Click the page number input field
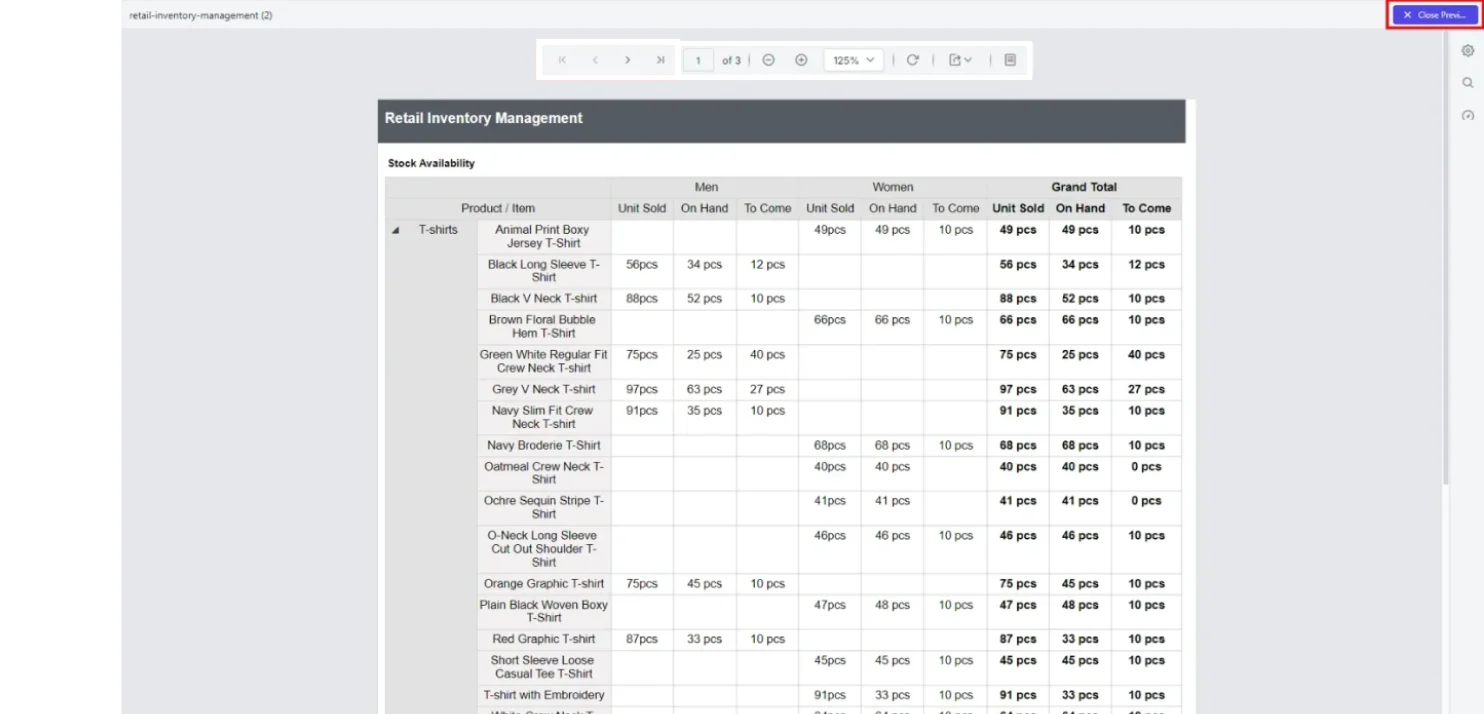This screenshot has width=1484, height=714. pyautogui.click(x=697, y=59)
